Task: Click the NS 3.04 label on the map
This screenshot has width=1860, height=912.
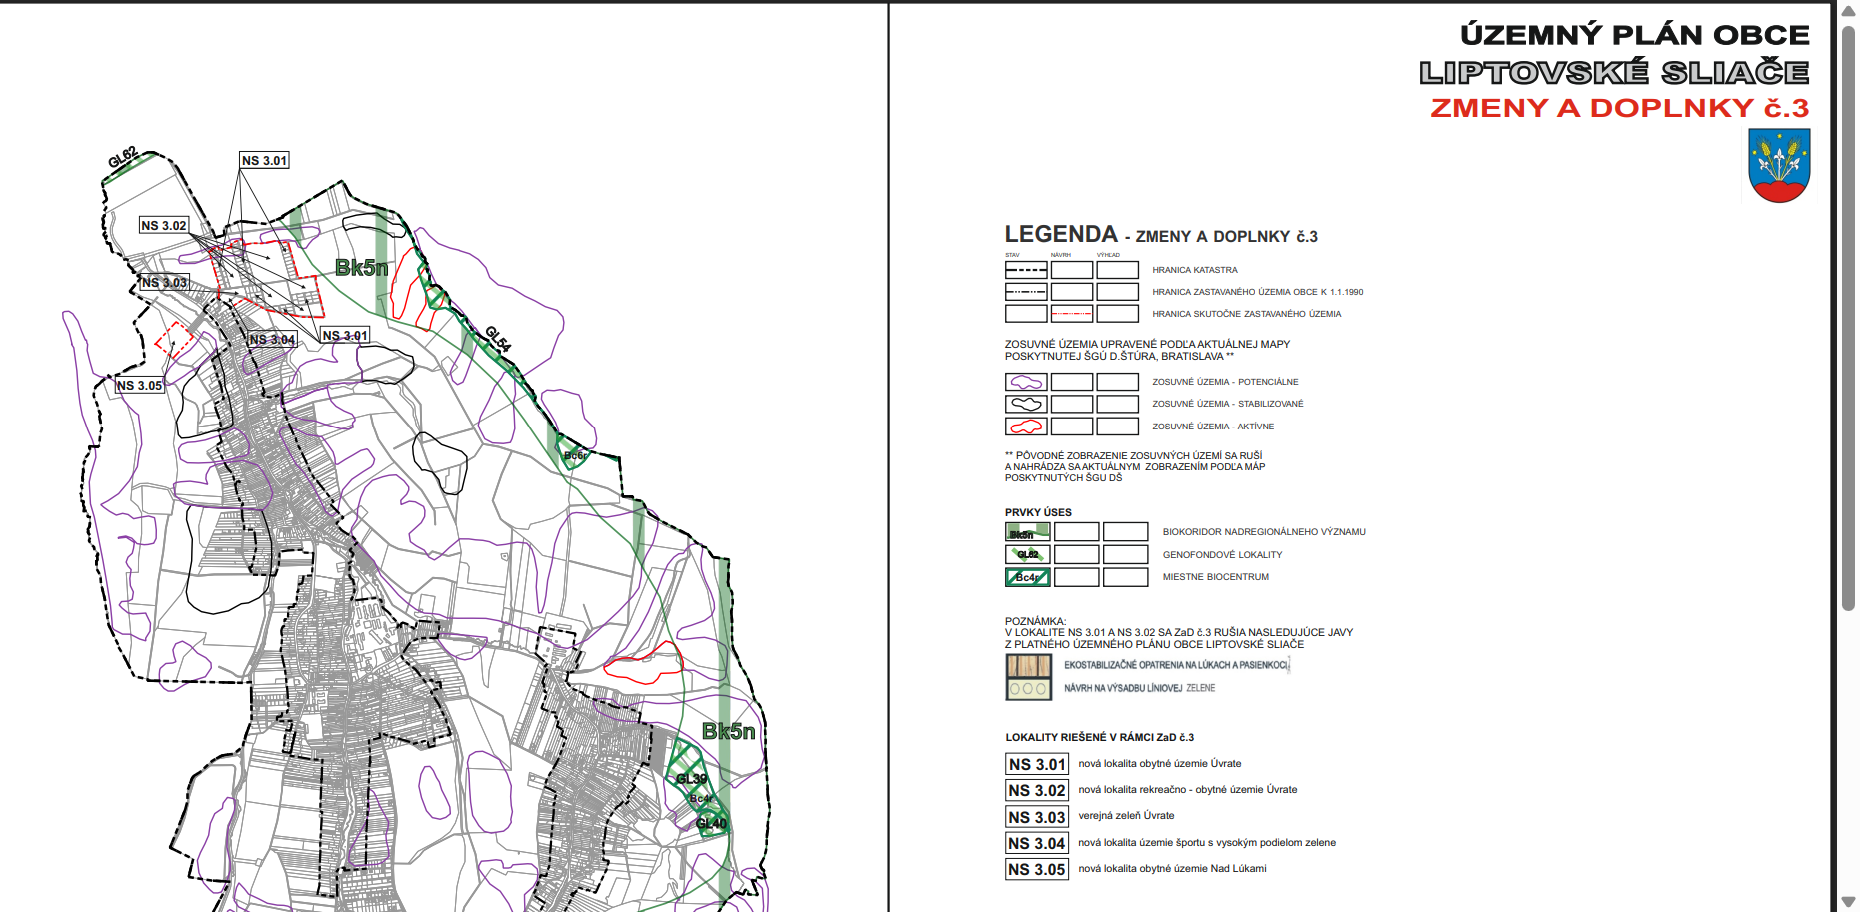Action: (x=272, y=340)
